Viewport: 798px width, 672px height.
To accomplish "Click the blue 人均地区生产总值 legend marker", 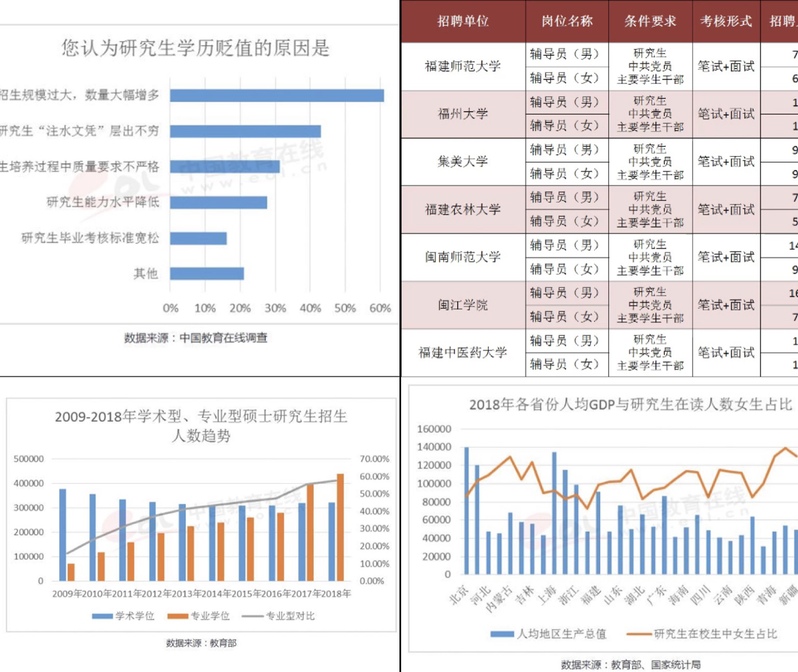I will click(x=502, y=634).
